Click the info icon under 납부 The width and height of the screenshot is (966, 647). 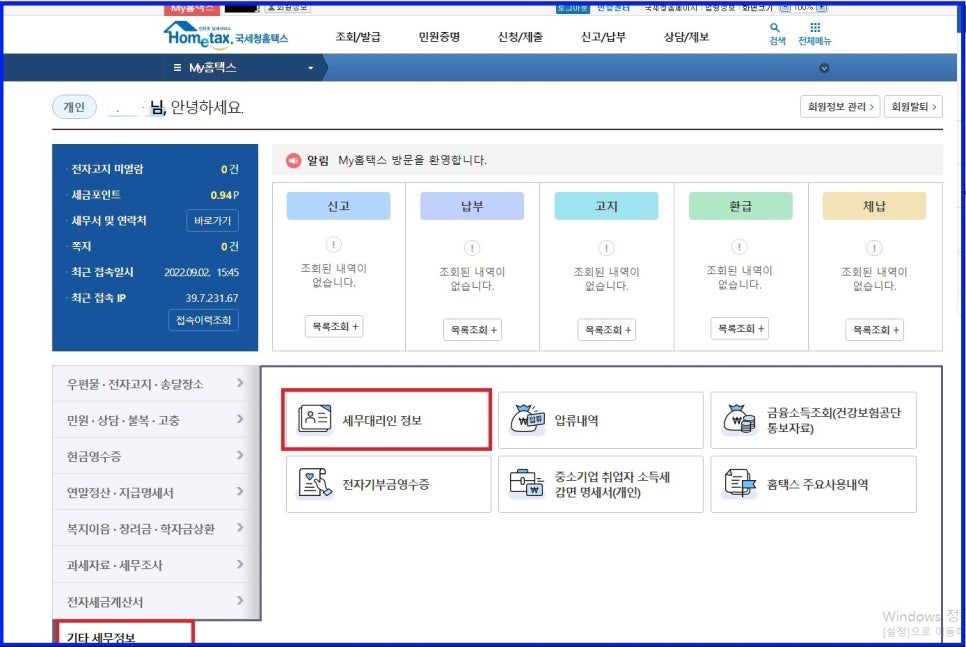pyautogui.click(x=472, y=248)
